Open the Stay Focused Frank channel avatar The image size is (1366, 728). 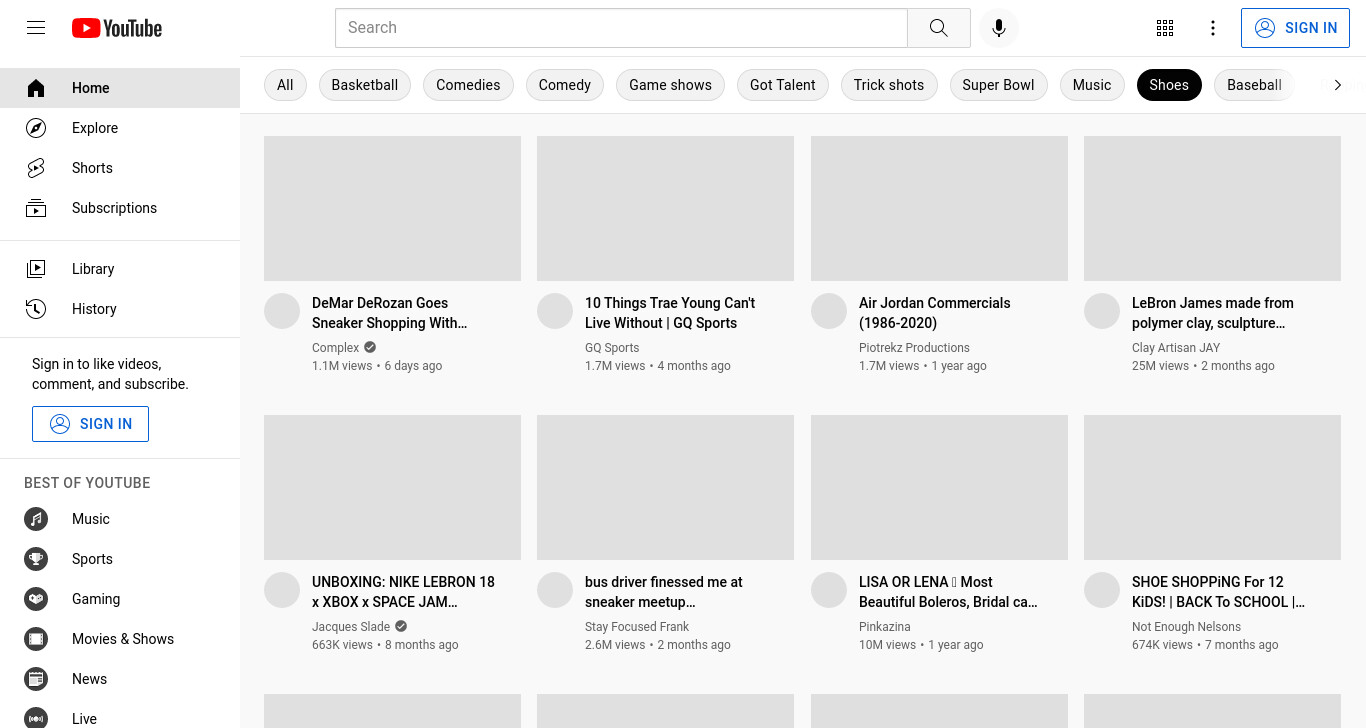click(555, 590)
